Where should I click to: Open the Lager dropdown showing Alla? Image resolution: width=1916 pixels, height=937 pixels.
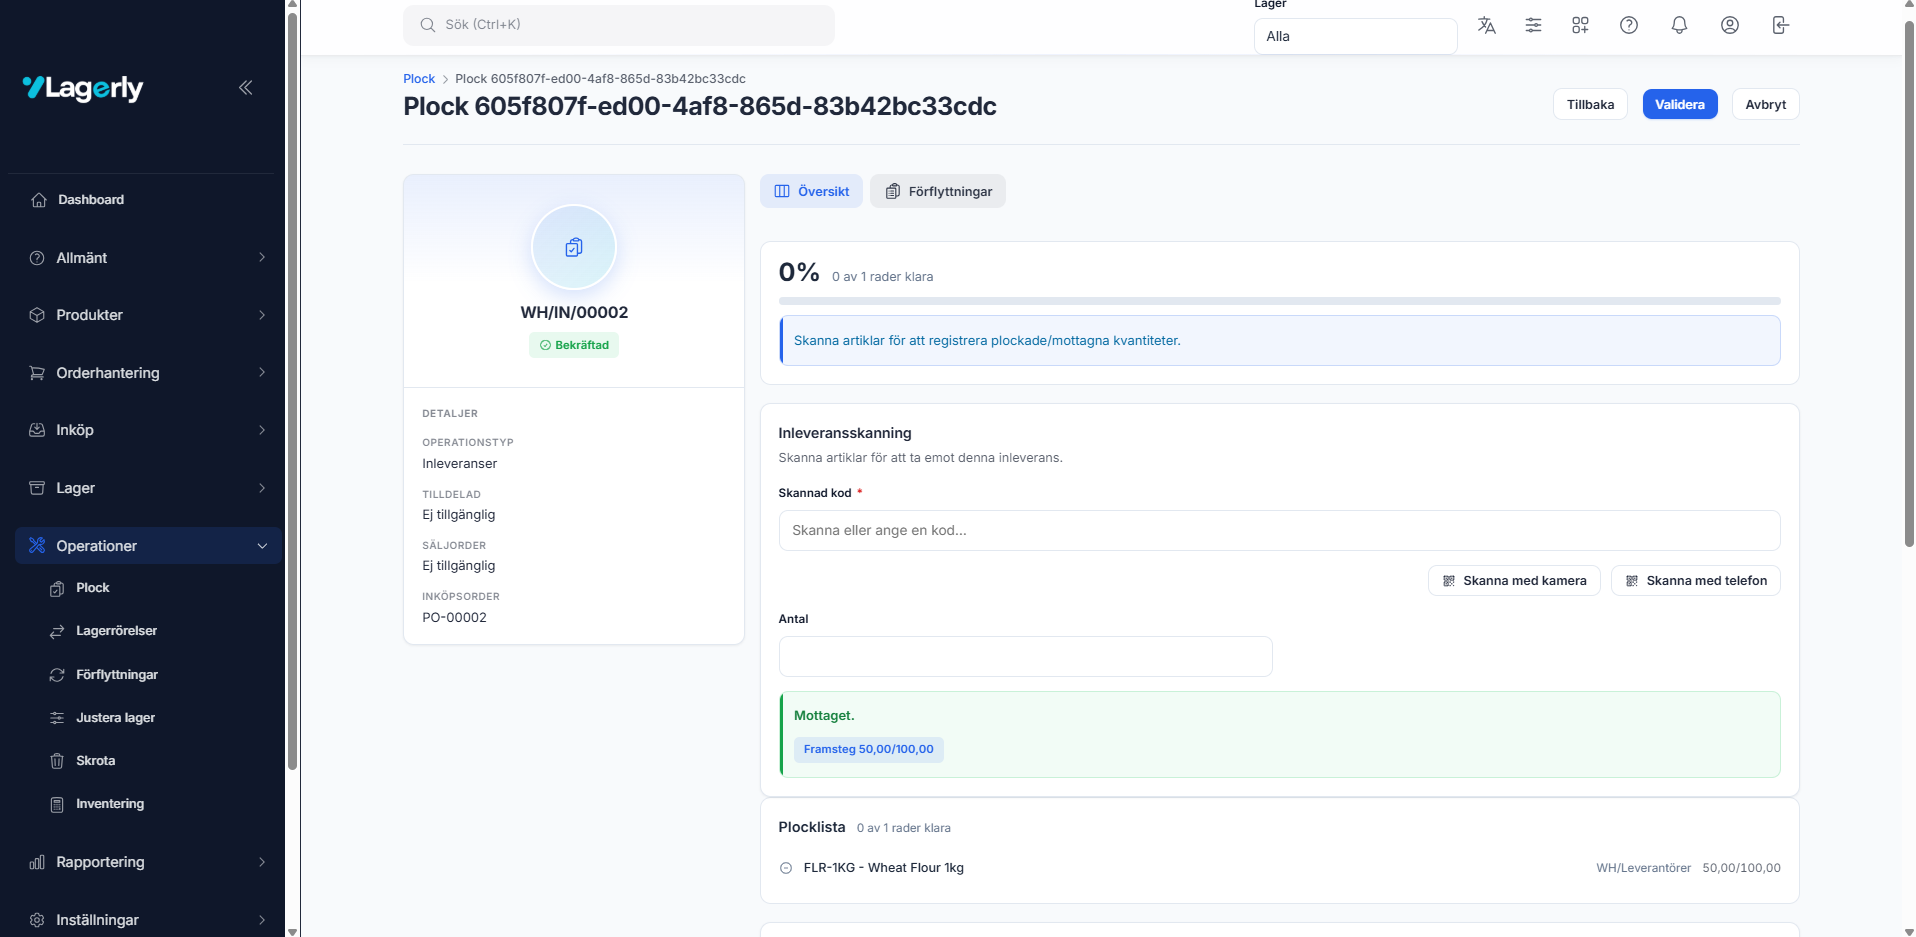[x=1354, y=37]
